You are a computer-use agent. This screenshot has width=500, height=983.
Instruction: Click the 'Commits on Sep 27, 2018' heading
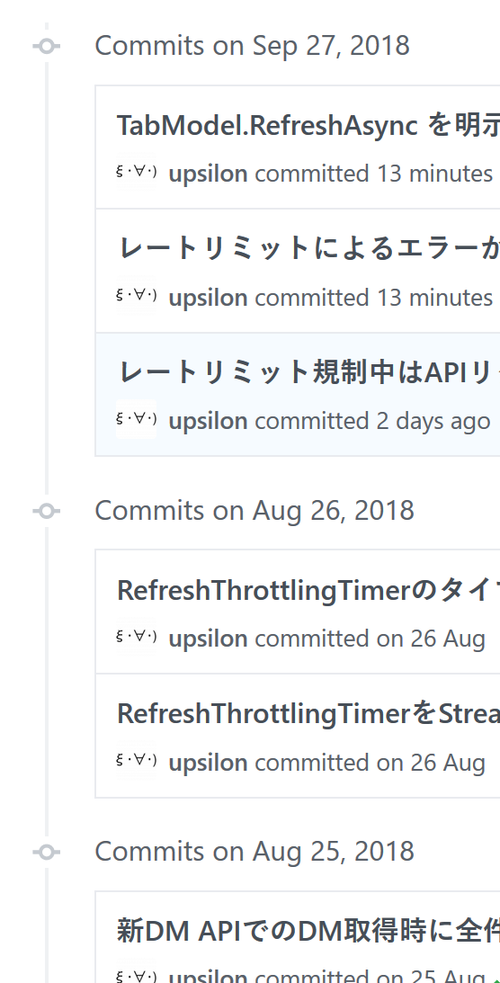click(252, 46)
